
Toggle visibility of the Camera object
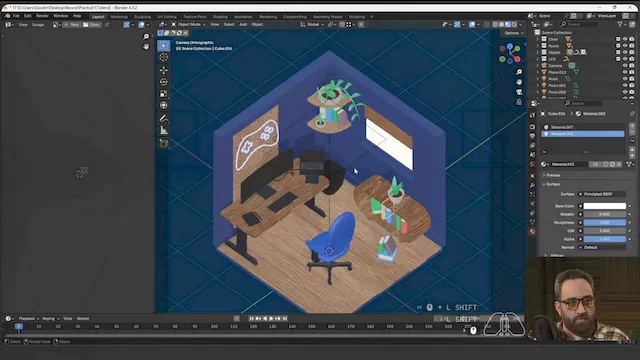(625, 66)
